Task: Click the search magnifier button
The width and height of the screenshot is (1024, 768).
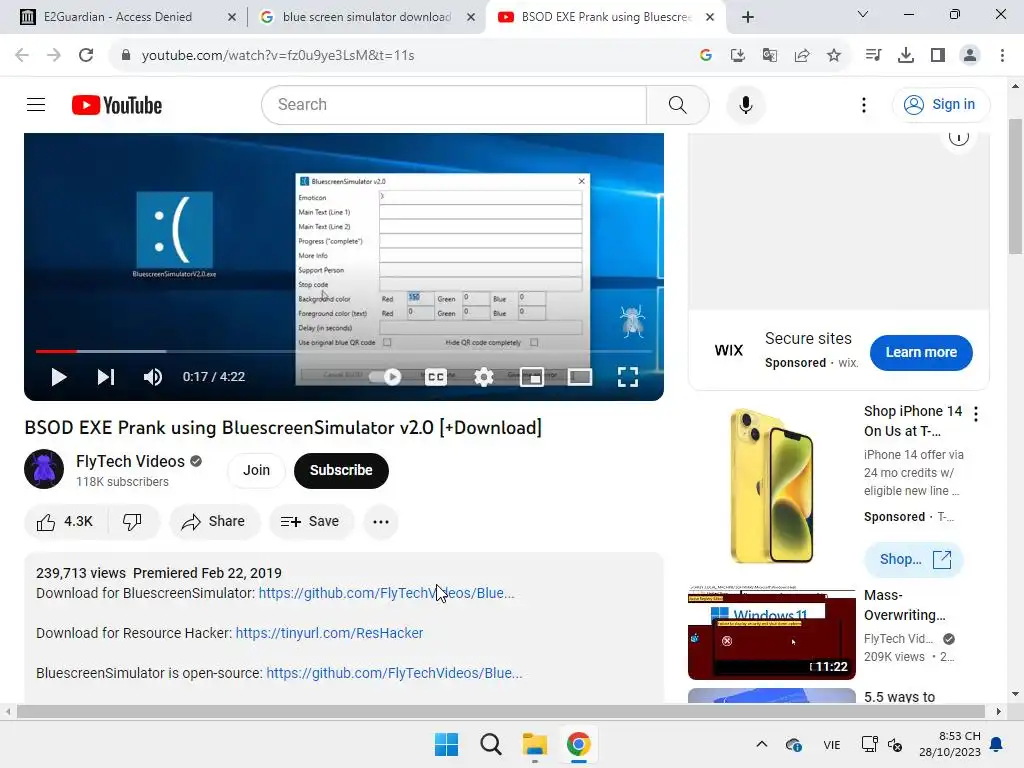Action: (x=677, y=104)
